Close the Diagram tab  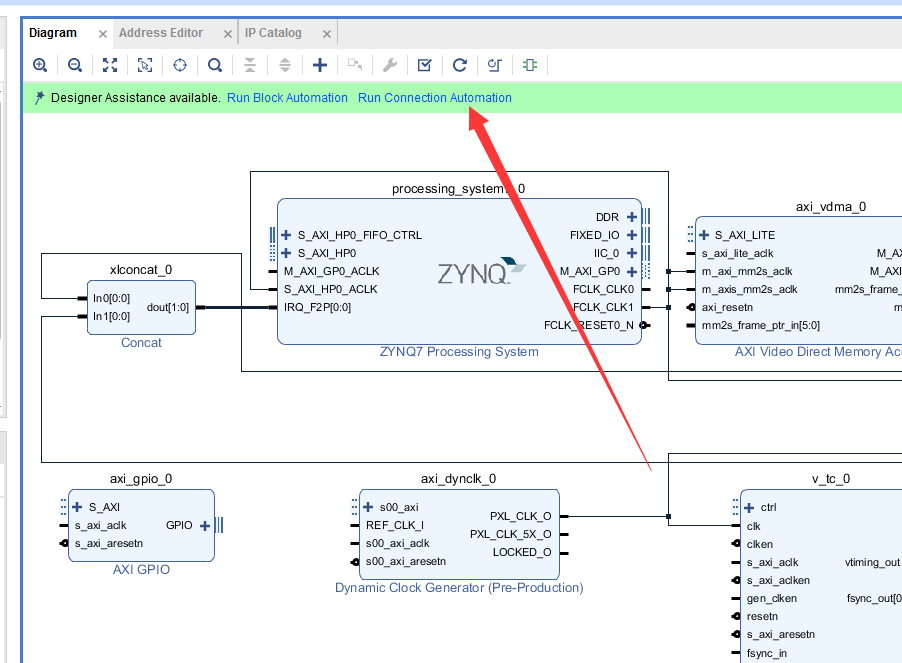(x=102, y=34)
